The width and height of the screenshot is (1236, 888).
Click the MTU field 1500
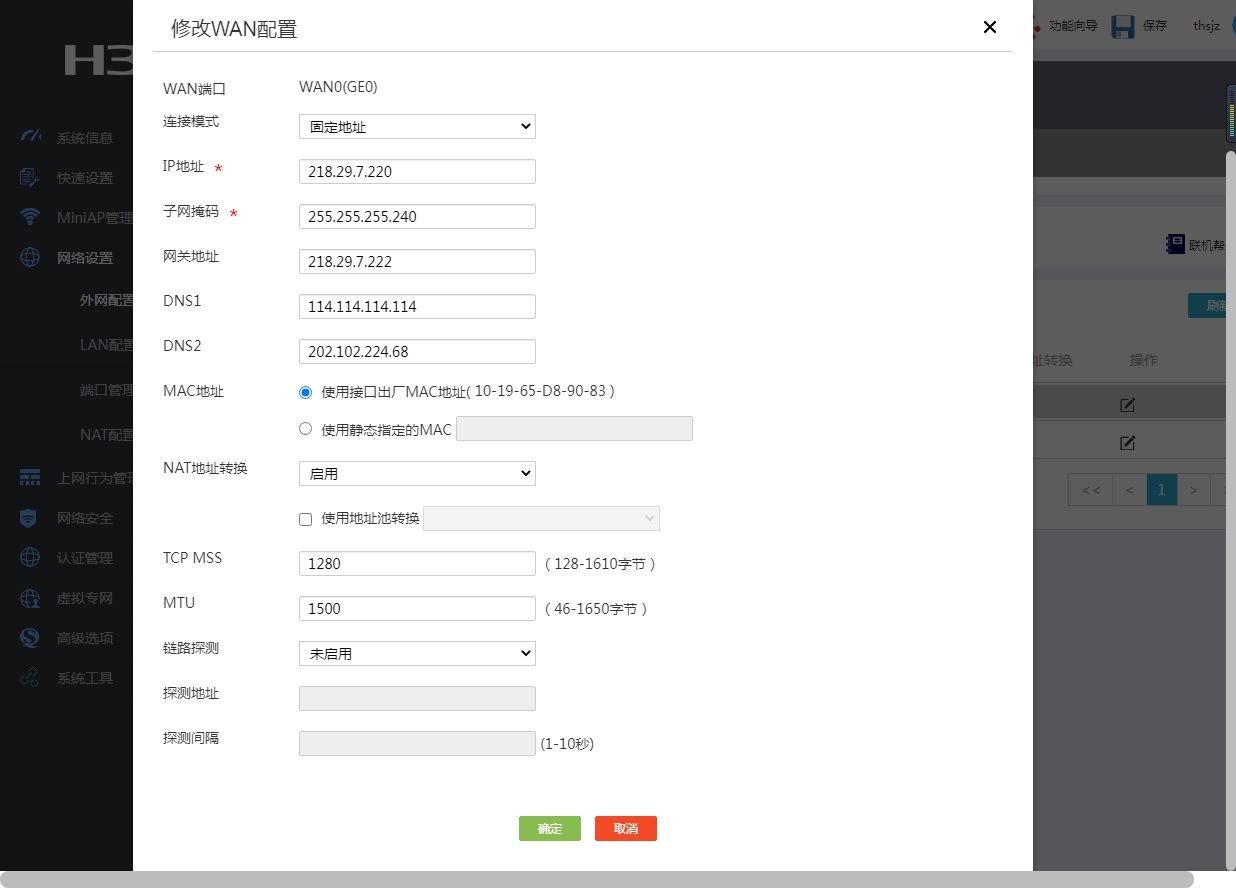pos(417,609)
